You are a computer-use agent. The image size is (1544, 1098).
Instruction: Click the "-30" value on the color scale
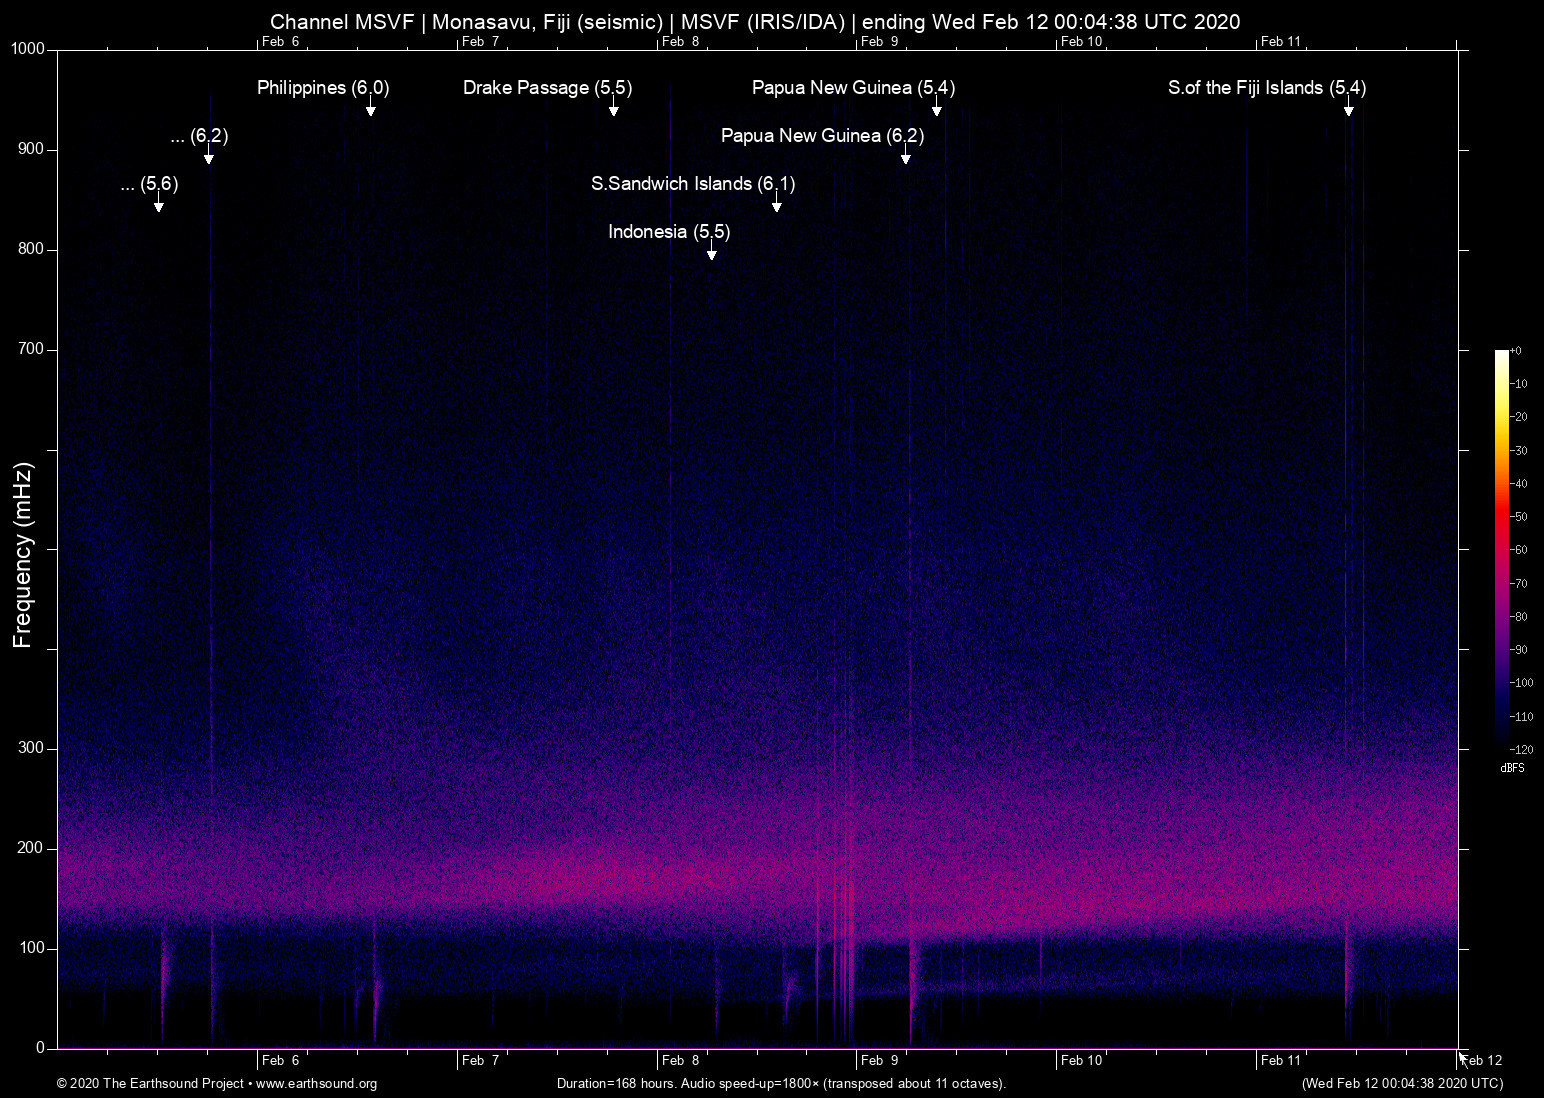point(1519,451)
